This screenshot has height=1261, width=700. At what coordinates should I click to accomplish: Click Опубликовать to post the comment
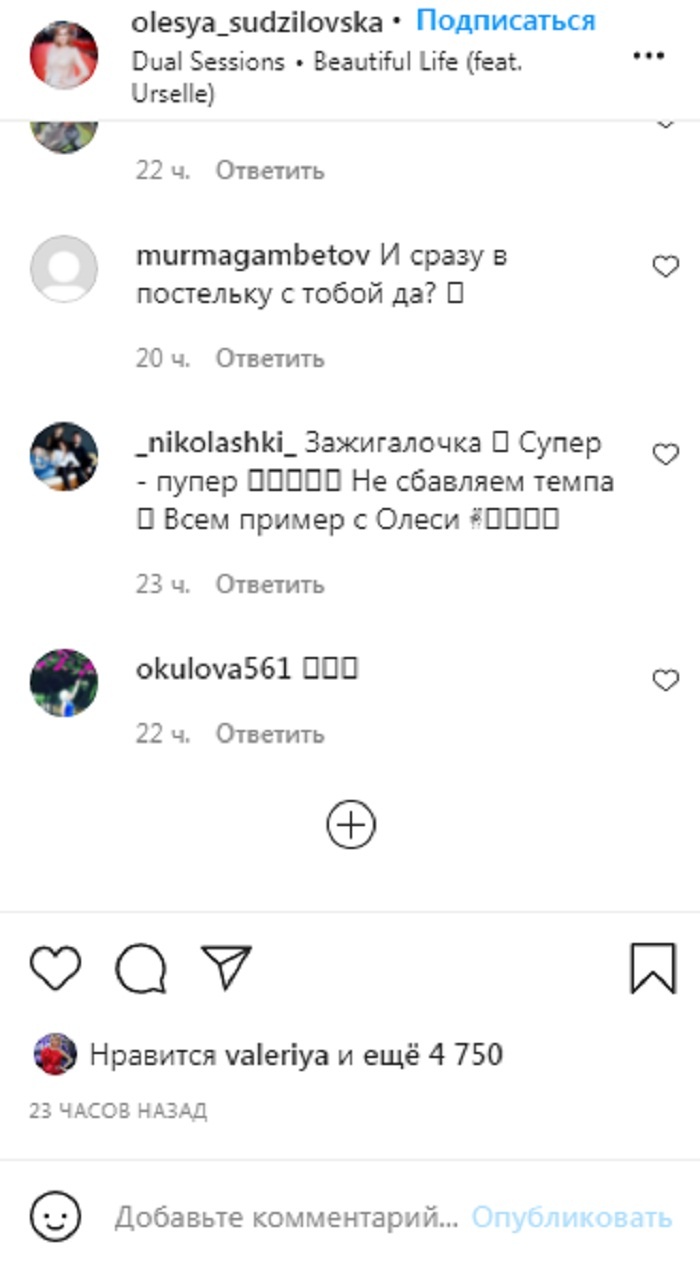point(572,1217)
